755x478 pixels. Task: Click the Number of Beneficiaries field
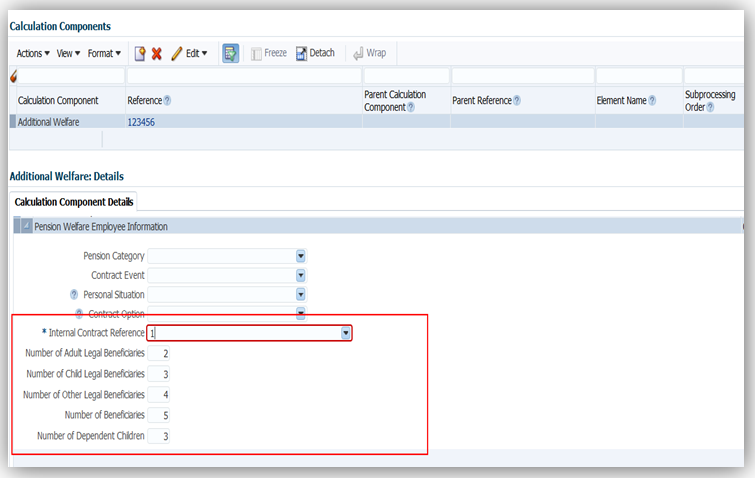(158, 415)
